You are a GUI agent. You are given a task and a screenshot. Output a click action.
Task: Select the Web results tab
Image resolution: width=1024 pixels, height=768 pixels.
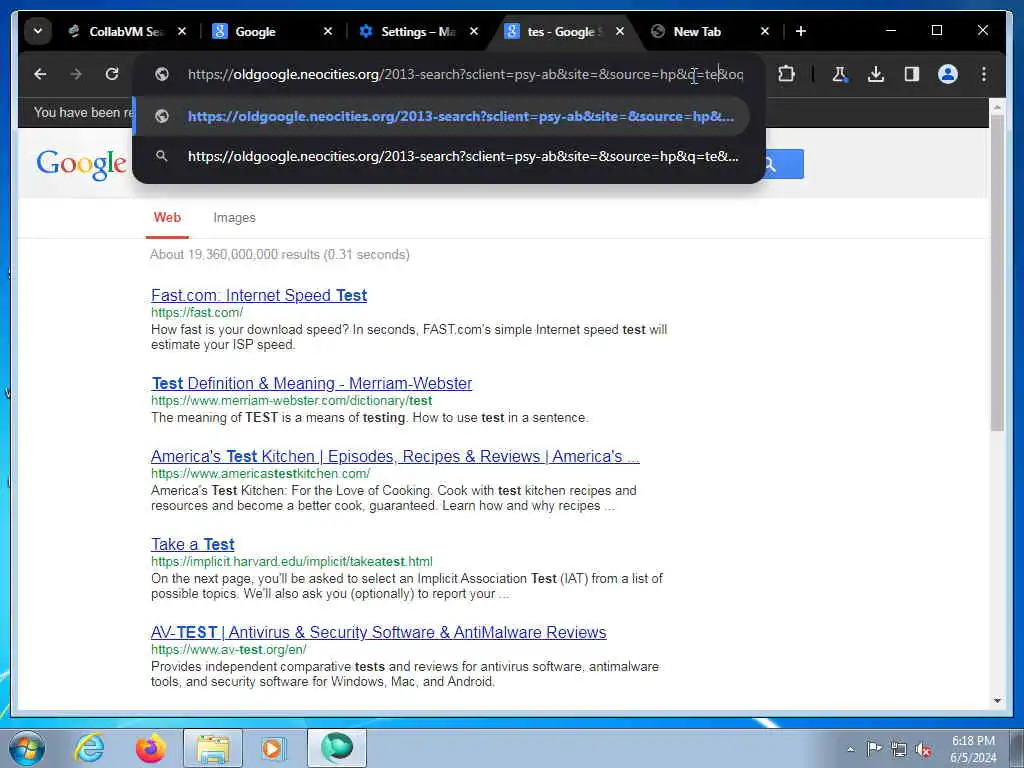coord(167,218)
